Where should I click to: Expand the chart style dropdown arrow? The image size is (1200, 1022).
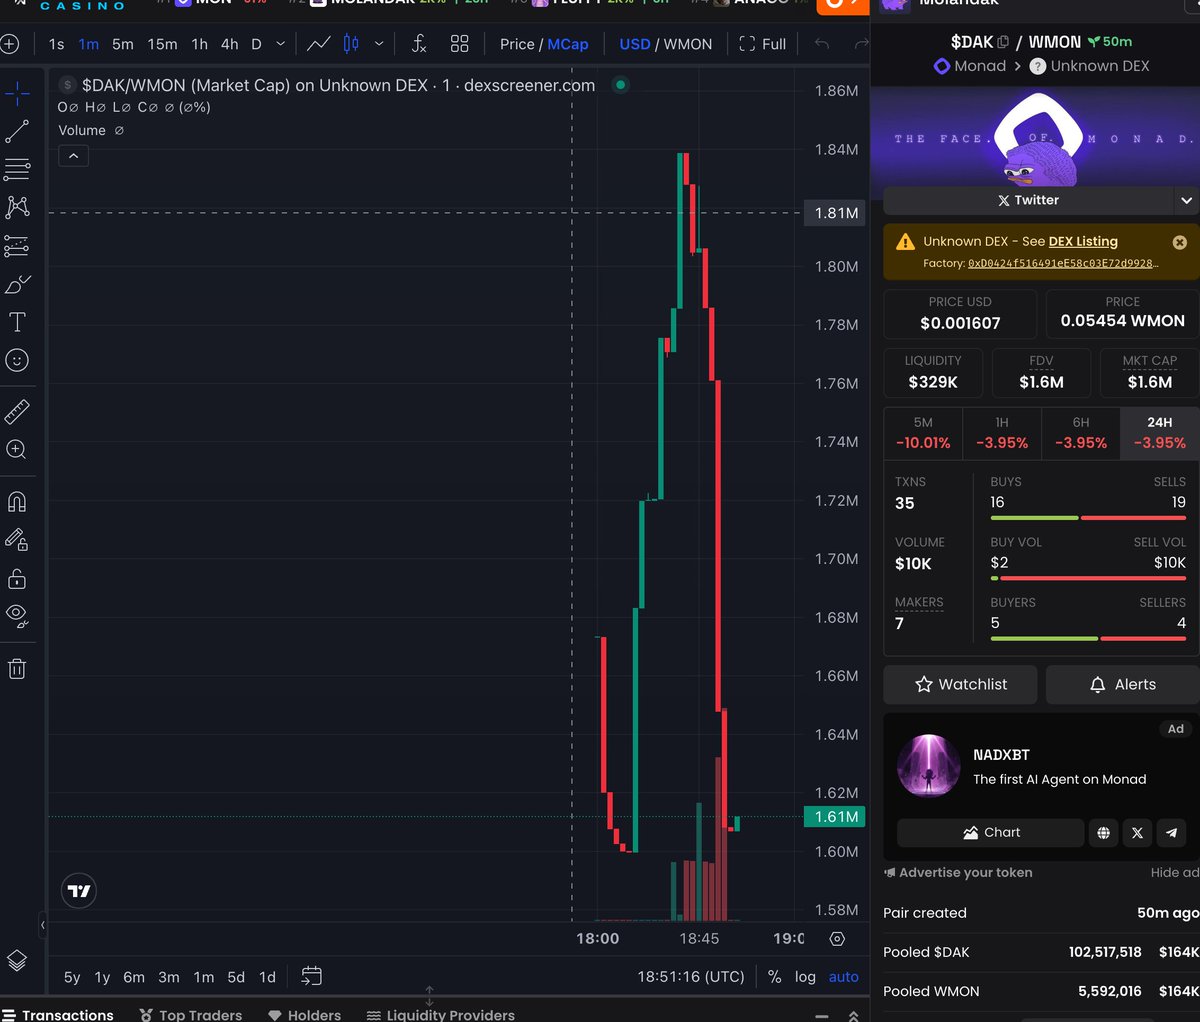[379, 44]
